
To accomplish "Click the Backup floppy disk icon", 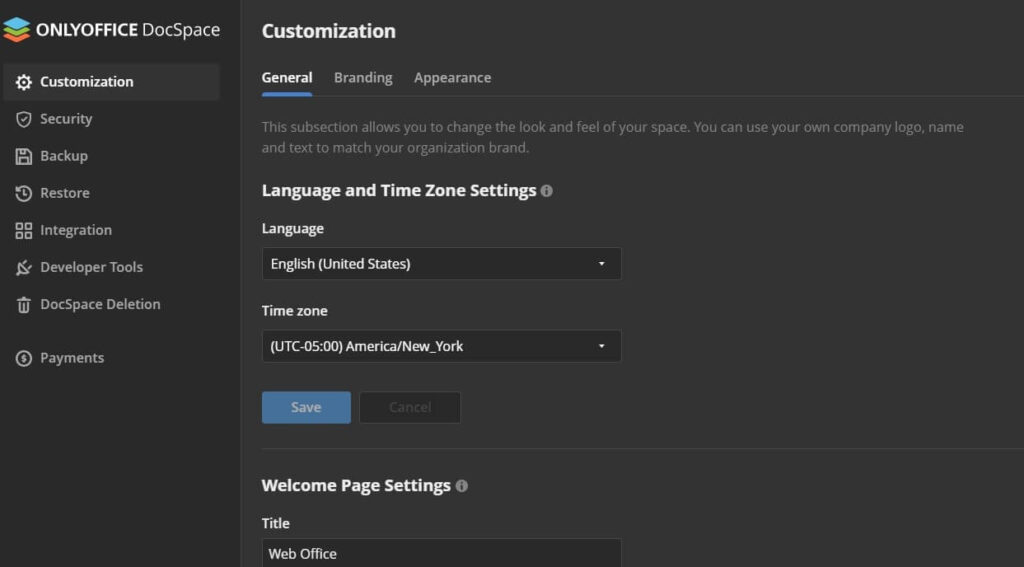I will point(24,156).
